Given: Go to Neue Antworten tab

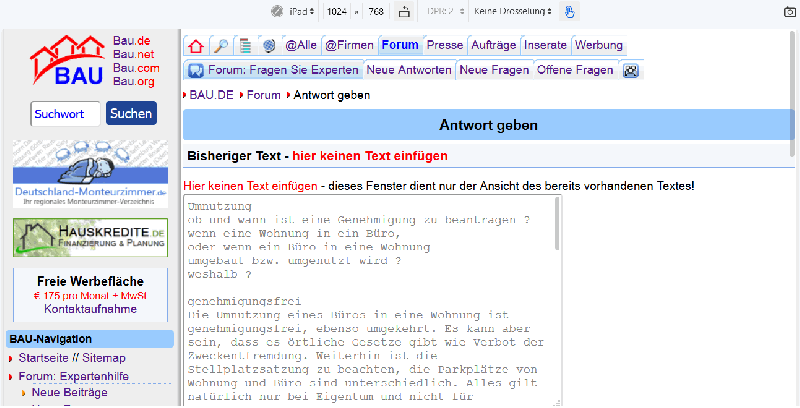Looking at the screenshot, I should point(409,70).
